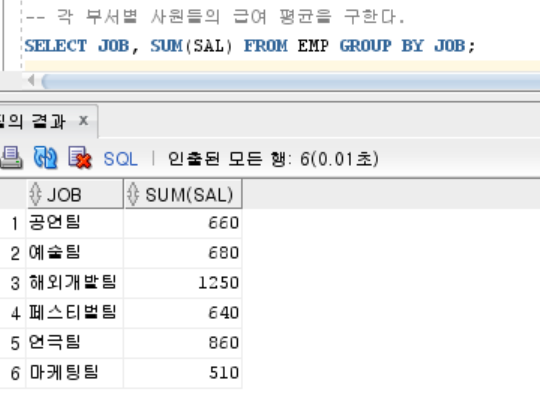Viewport: 540px width, 399px height.
Task: Sort by the SUM(SAL) column sort icon
Action: coord(133,194)
